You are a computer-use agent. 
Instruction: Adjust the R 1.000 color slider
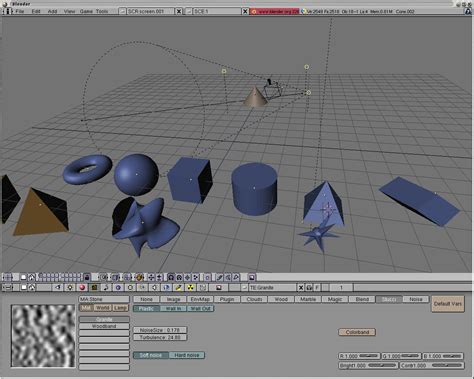point(359,356)
